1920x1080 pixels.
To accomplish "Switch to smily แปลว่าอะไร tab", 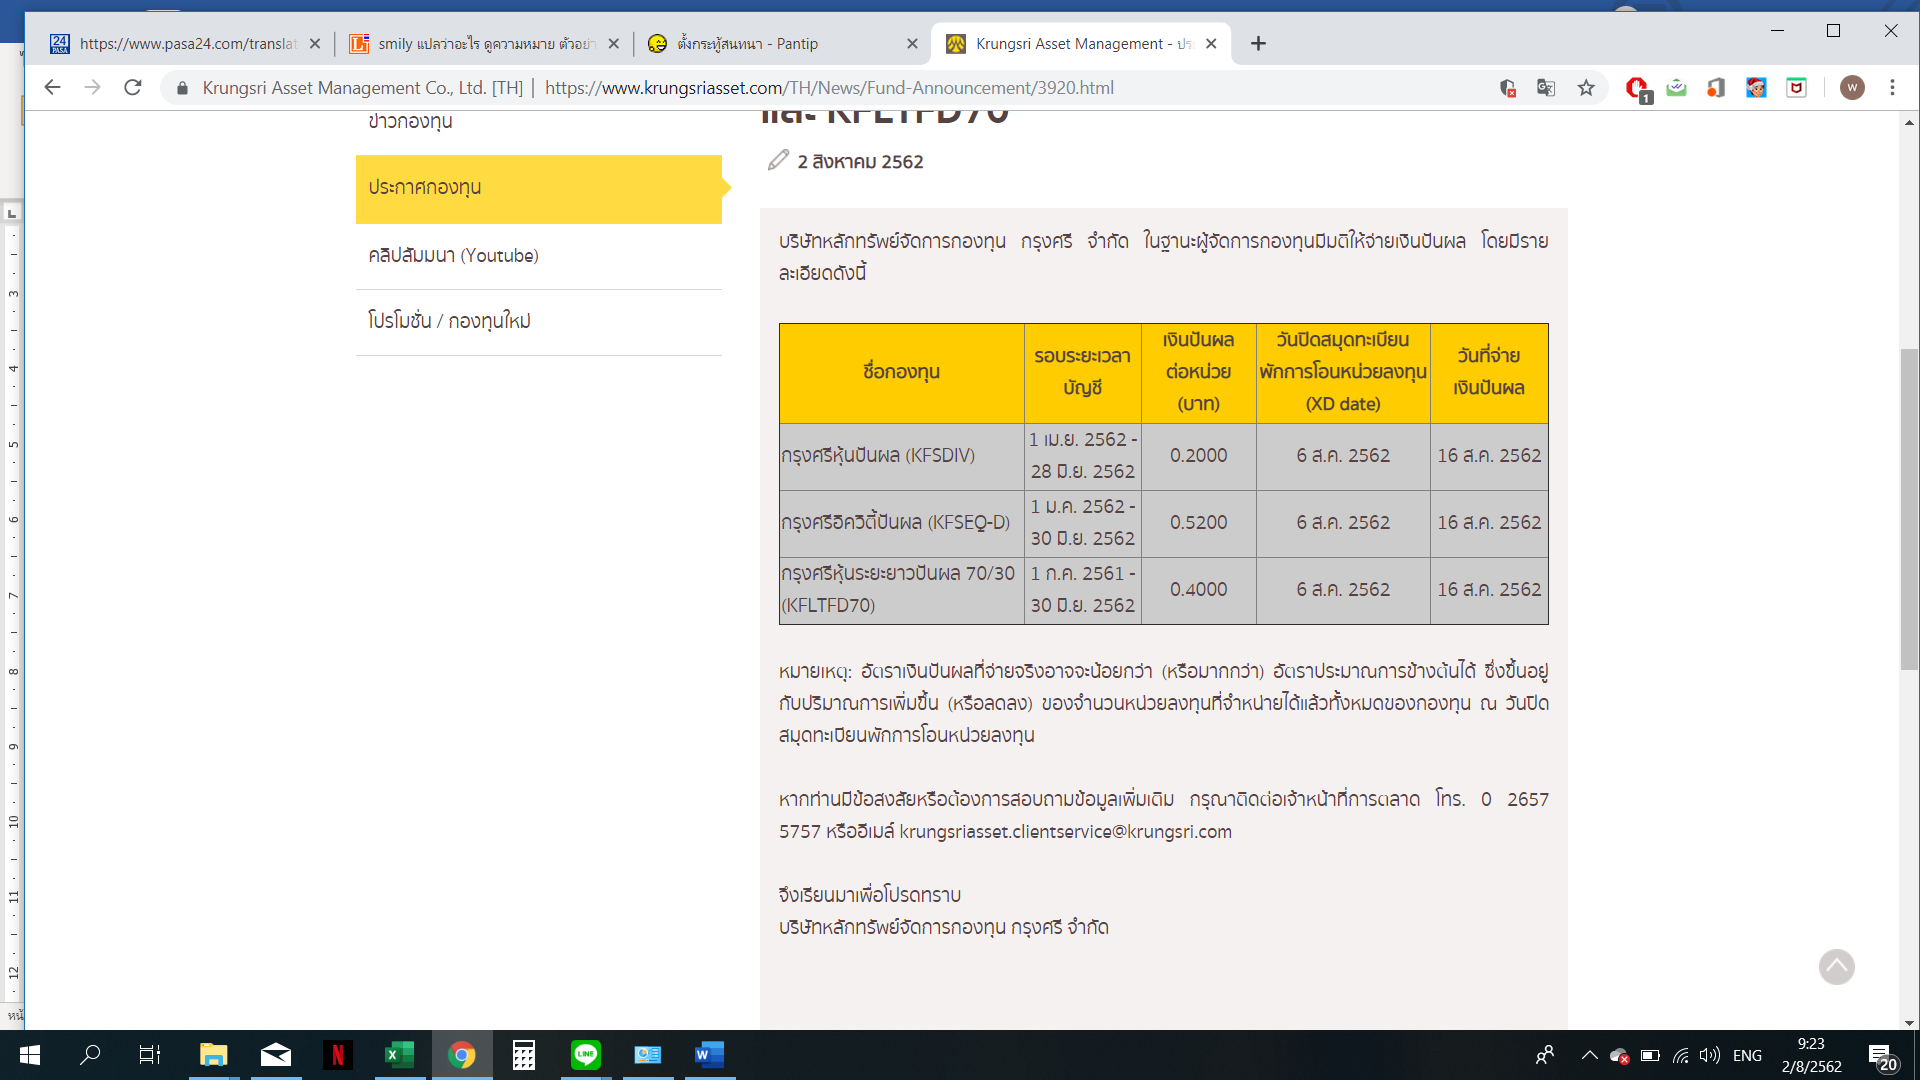I will coord(484,44).
